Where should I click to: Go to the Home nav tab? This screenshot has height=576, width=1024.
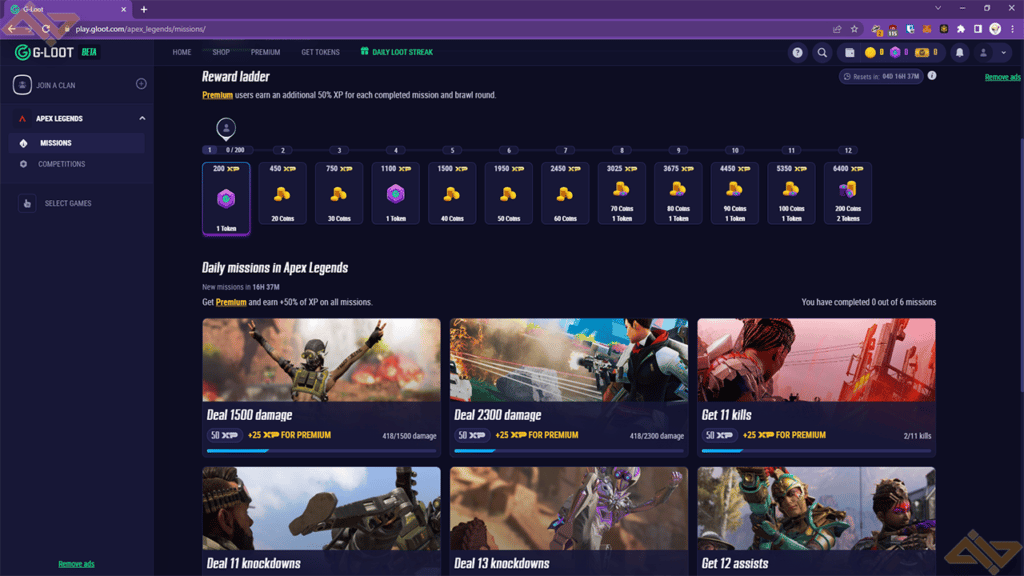(x=182, y=52)
